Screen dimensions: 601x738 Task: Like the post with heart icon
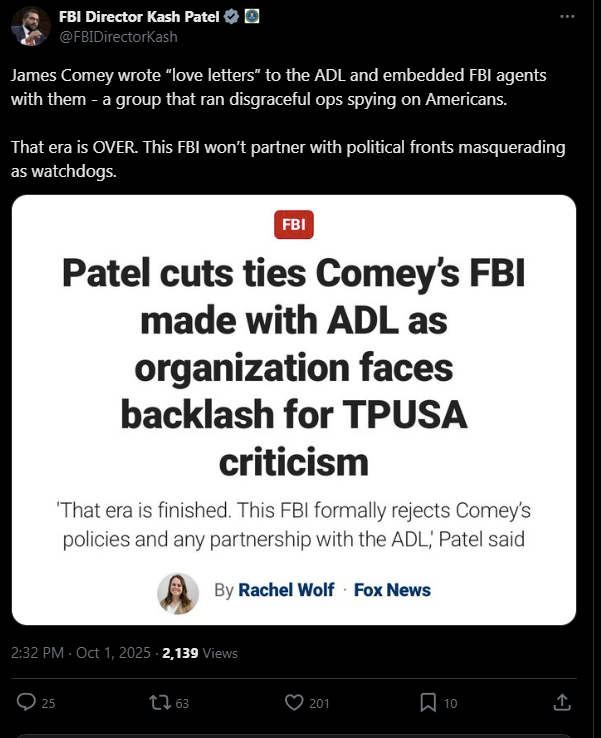point(294,703)
